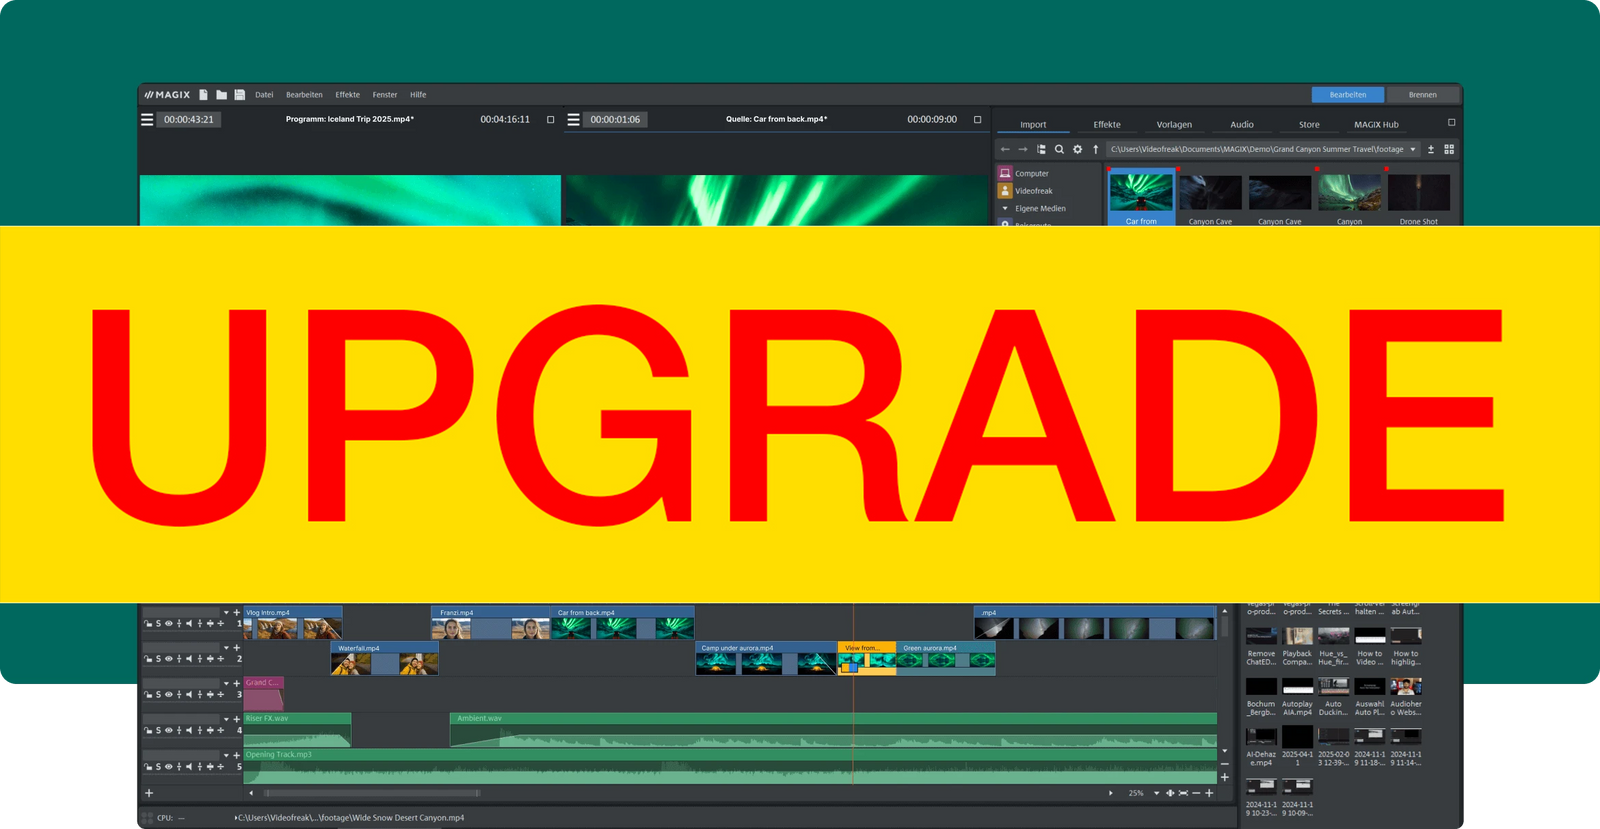Go up one folder level
1600x829 pixels.
(x=1096, y=149)
